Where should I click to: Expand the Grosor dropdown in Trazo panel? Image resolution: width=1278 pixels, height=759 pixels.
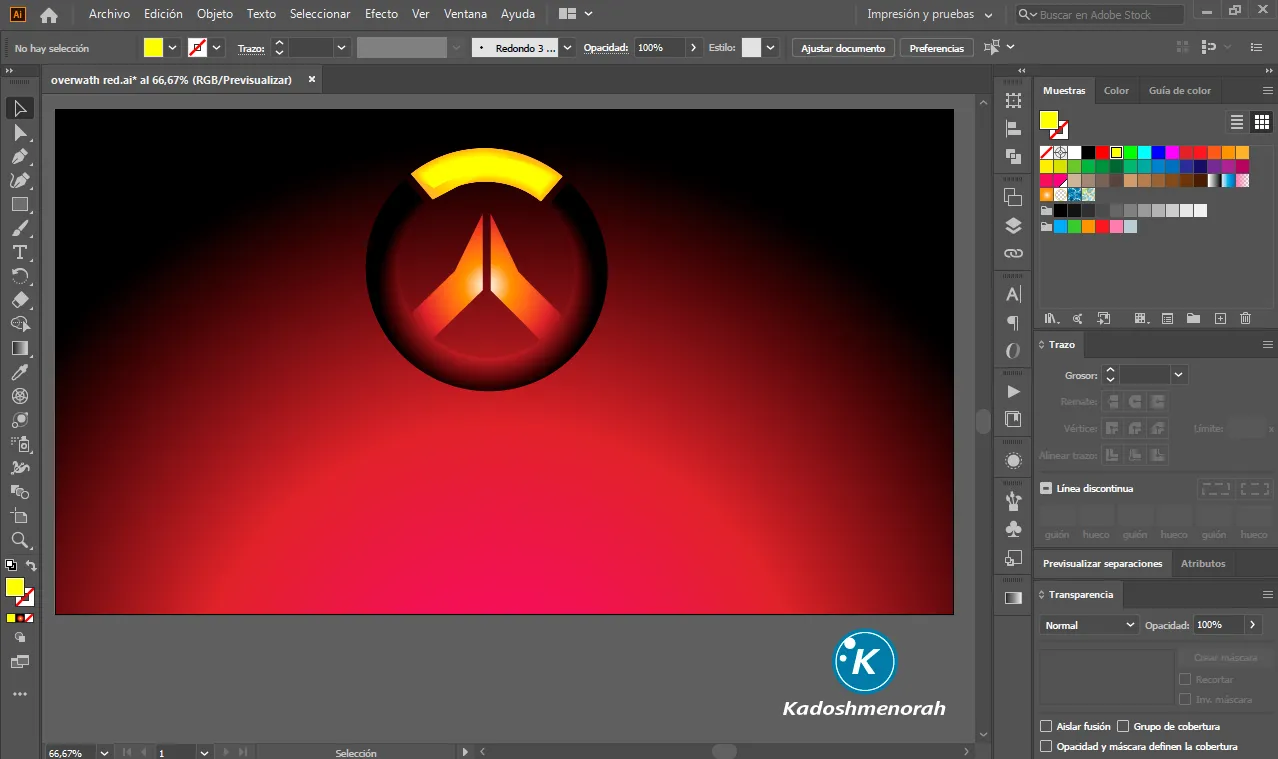[1179, 375]
